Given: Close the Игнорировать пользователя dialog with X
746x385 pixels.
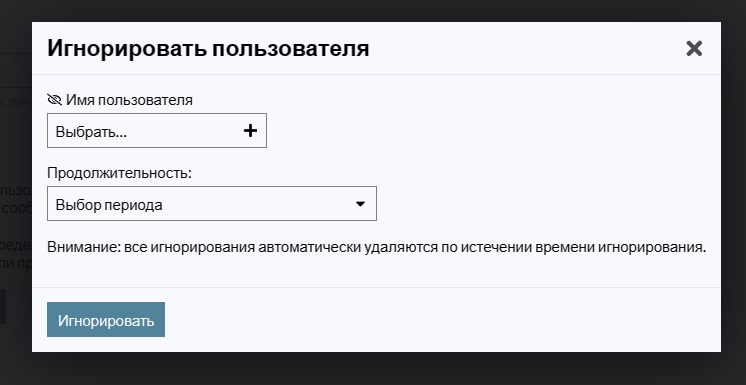Looking at the screenshot, I should coord(694,48).
